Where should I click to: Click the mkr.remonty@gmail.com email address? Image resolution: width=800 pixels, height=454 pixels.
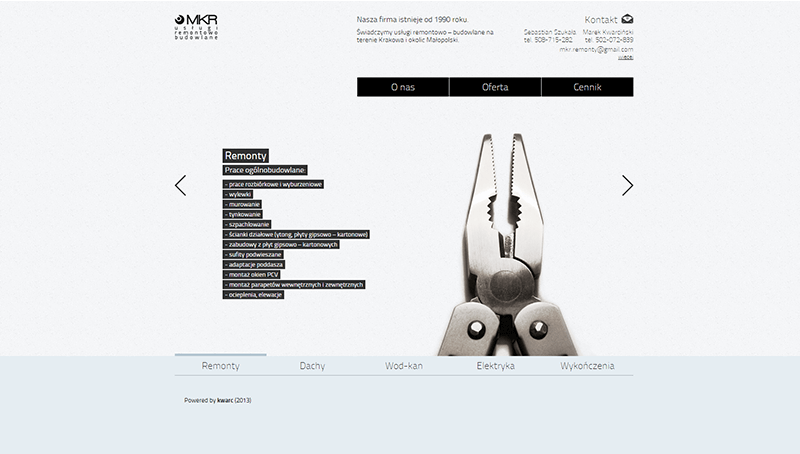596,48
